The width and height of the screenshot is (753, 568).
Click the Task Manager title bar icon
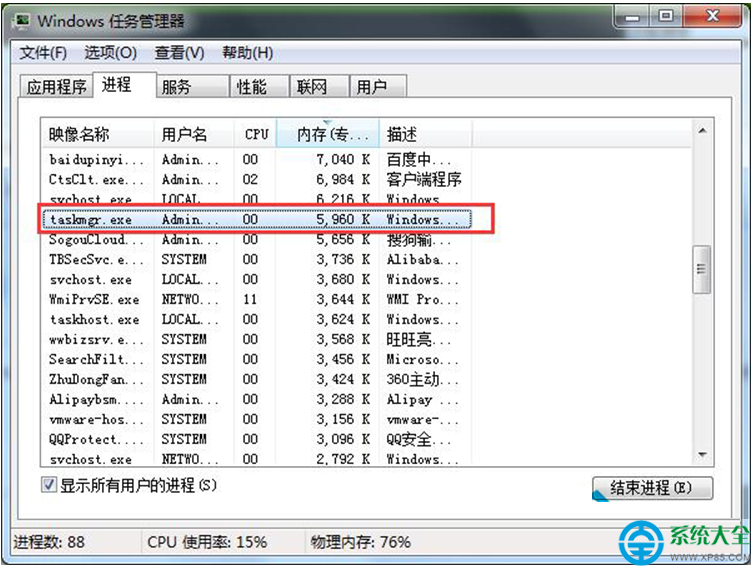23,21
